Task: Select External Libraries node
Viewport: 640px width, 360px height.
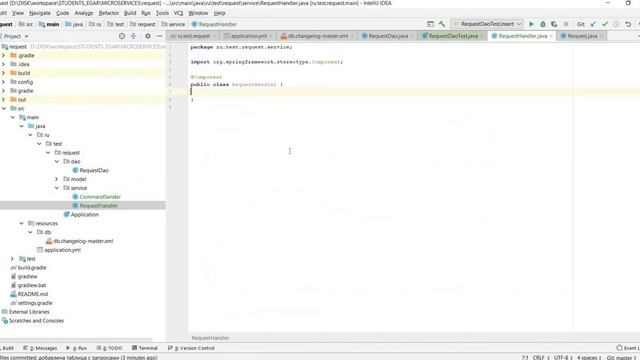Action: pos(29,312)
